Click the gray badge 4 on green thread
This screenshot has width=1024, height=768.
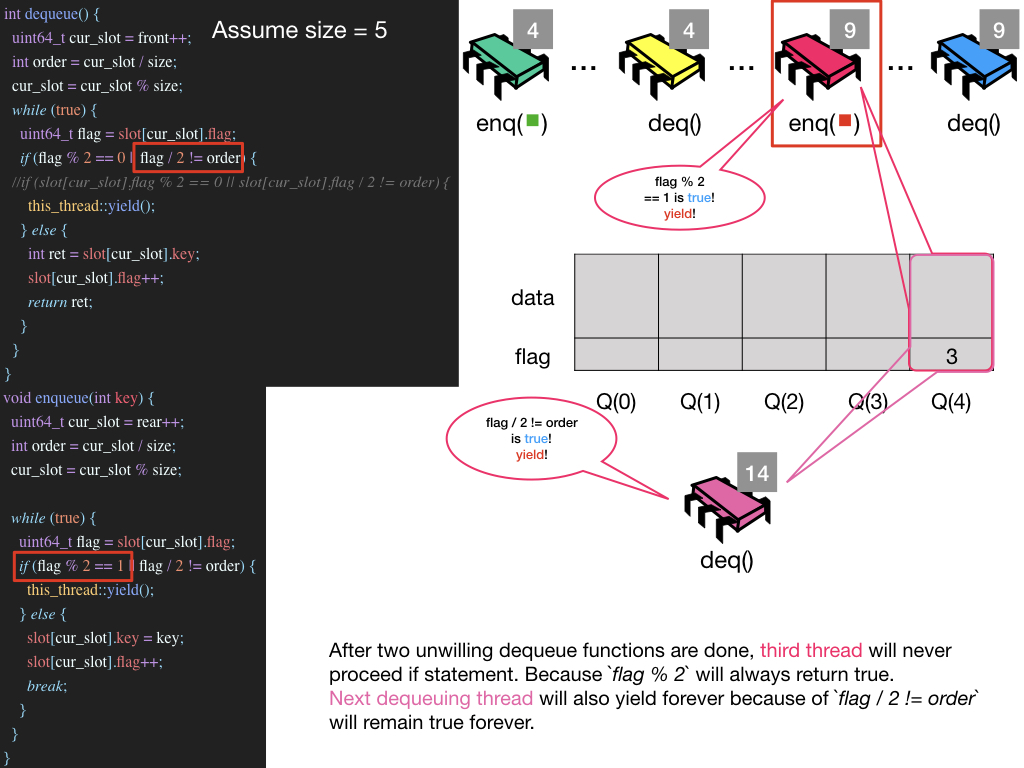tap(533, 29)
